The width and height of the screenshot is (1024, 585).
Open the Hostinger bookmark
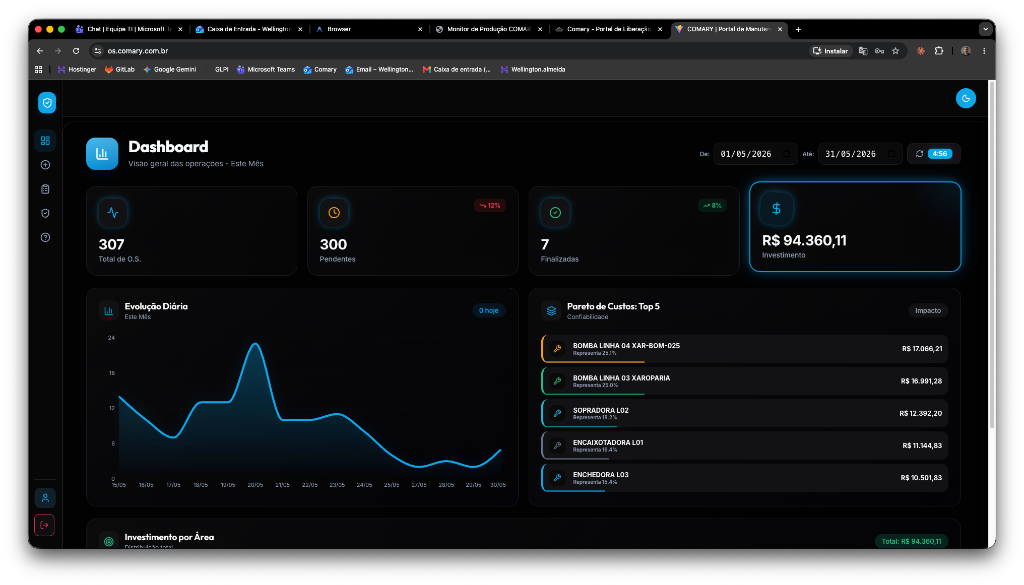(x=76, y=69)
